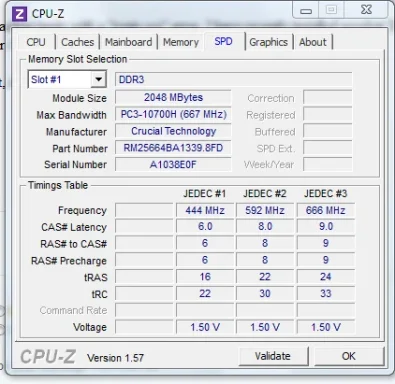This screenshot has height=384, width=395.
Task: Click the tRC value 30
Action: [265, 293]
